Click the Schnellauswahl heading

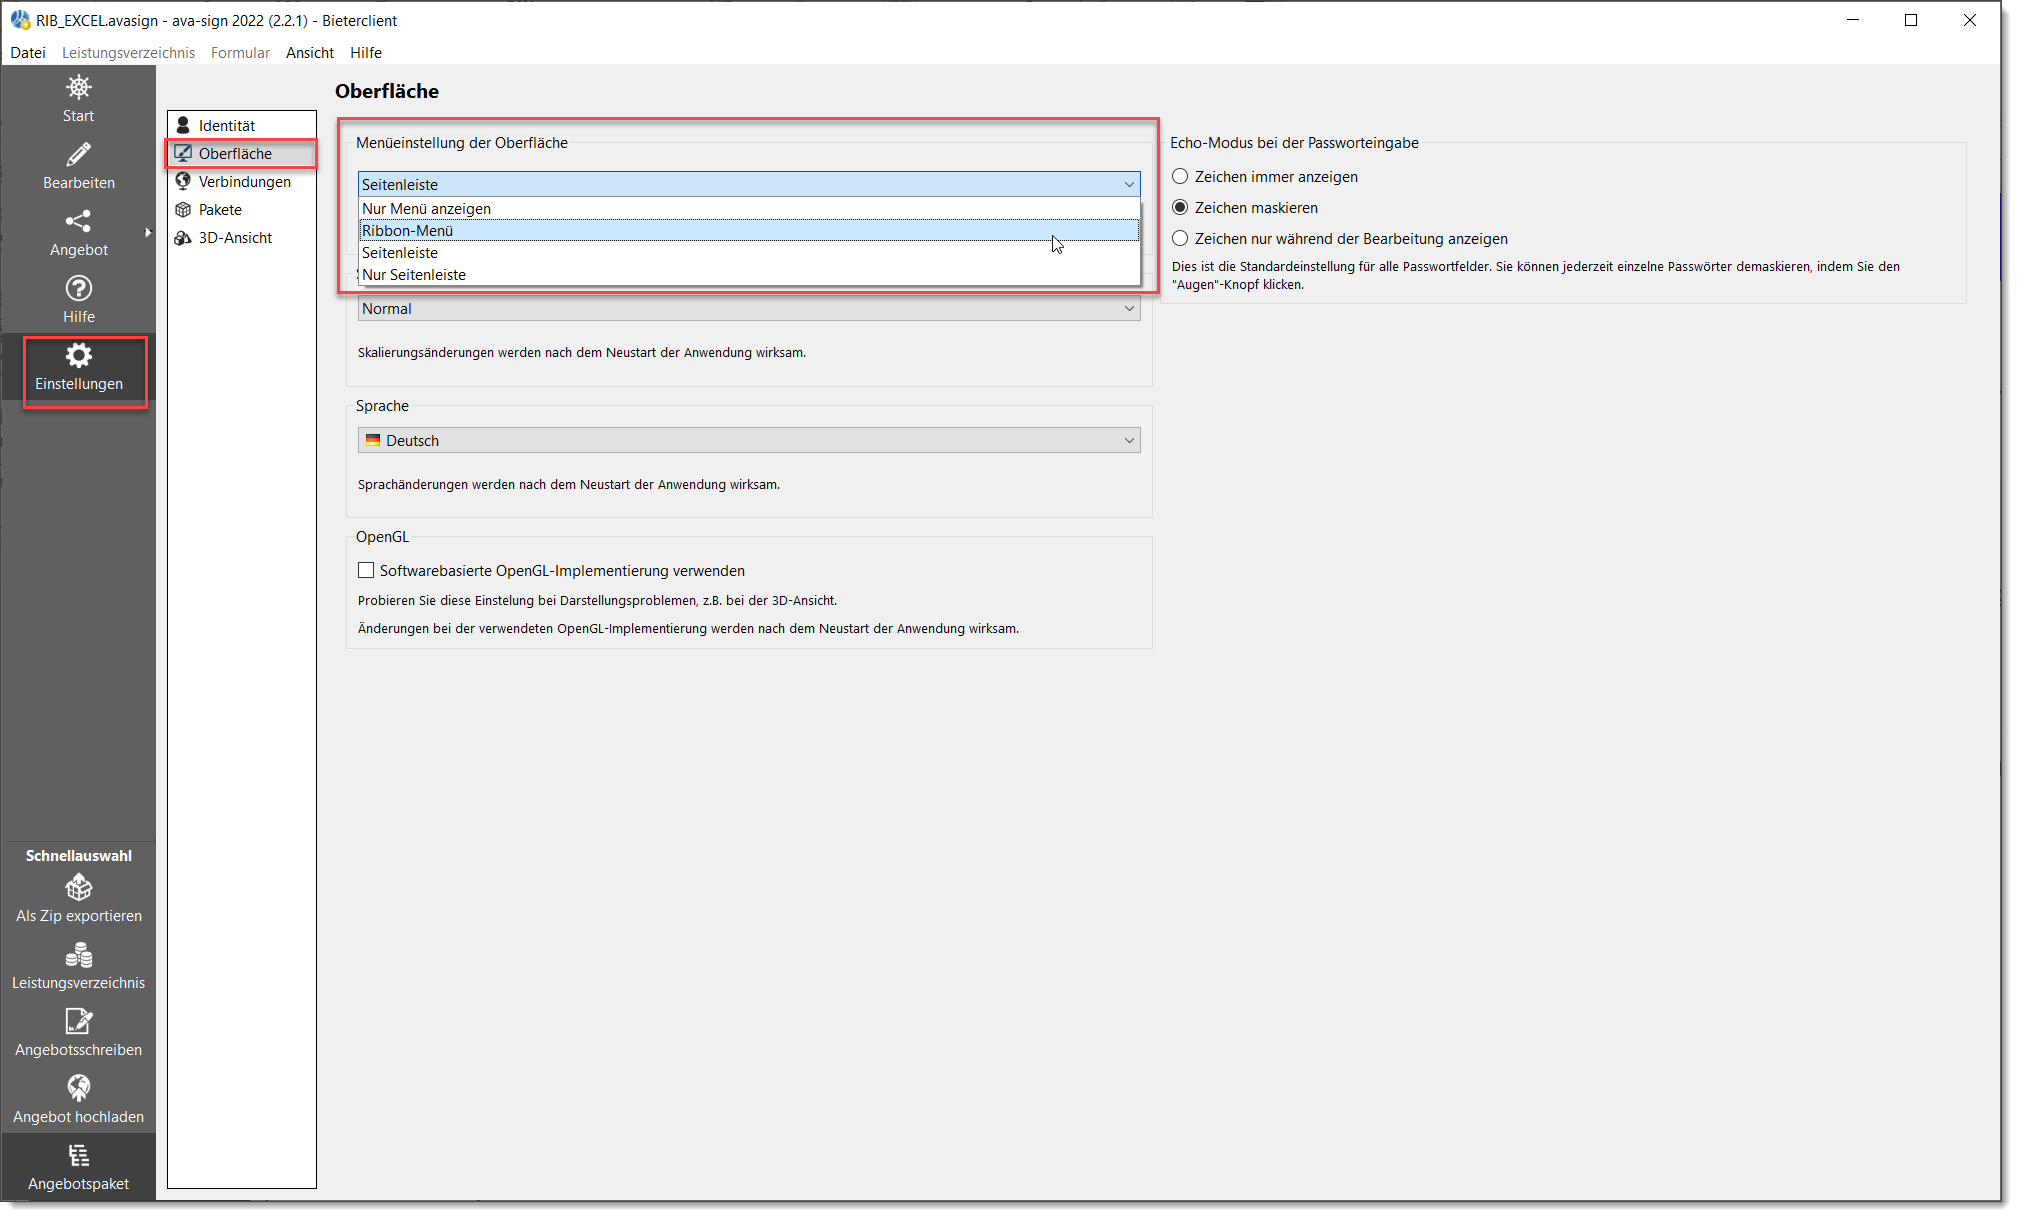[78, 855]
